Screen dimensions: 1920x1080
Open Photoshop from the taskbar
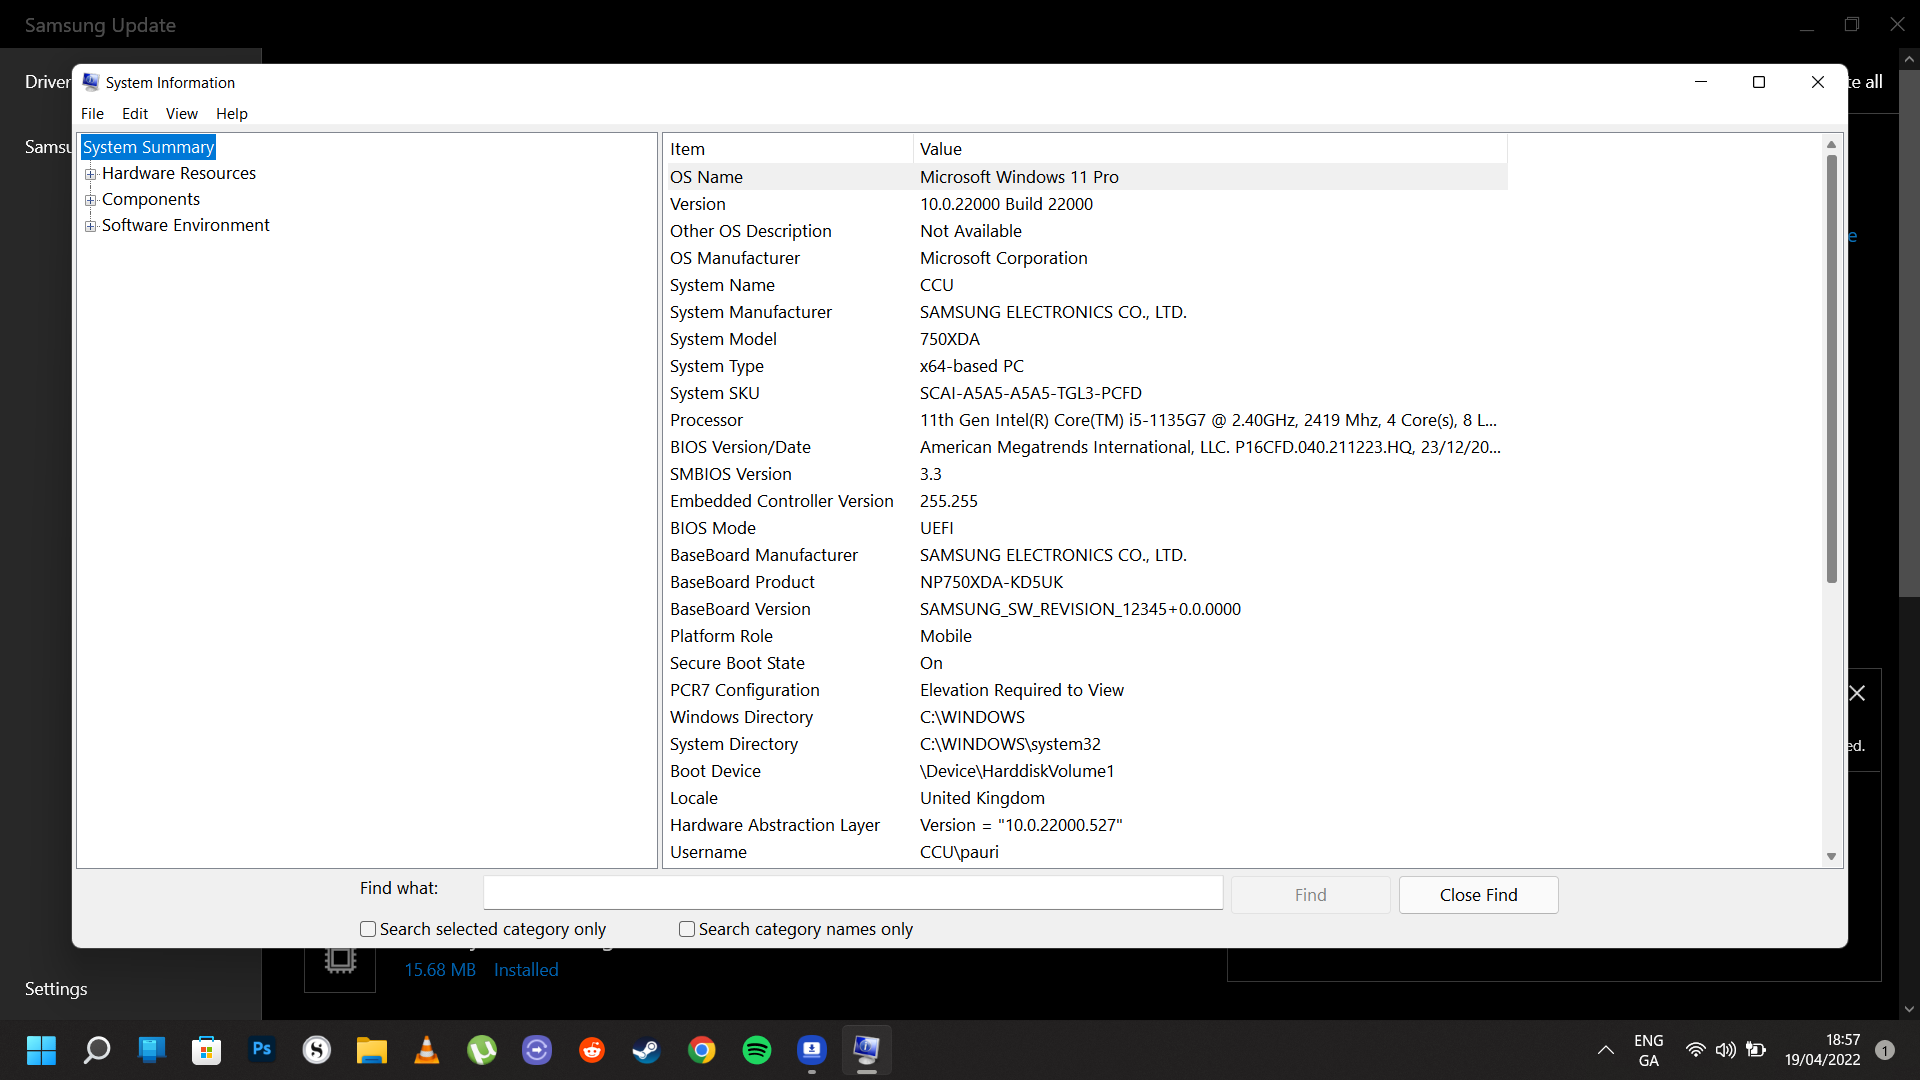click(261, 1050)
